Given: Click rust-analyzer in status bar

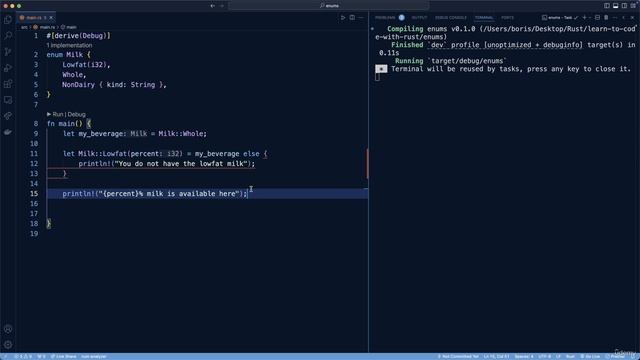Looking at the screenshot, I should 93,356.
